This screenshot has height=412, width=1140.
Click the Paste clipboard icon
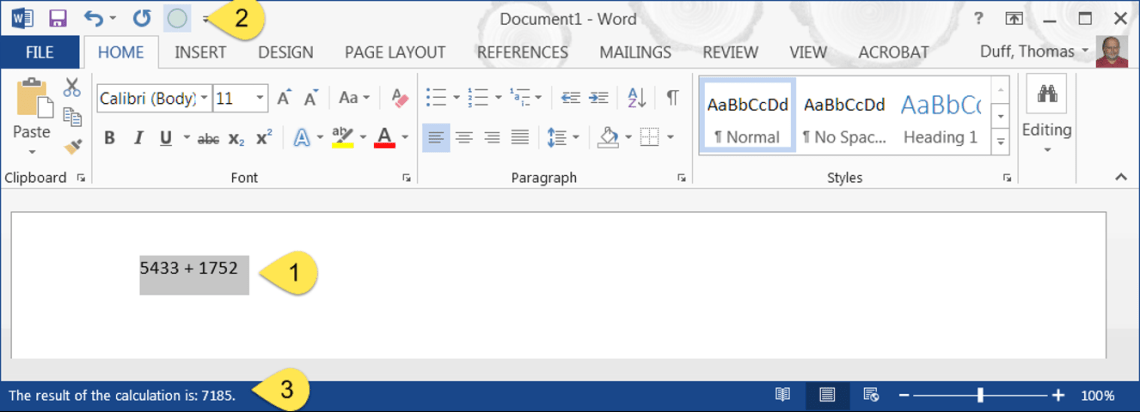click(33, 99)
